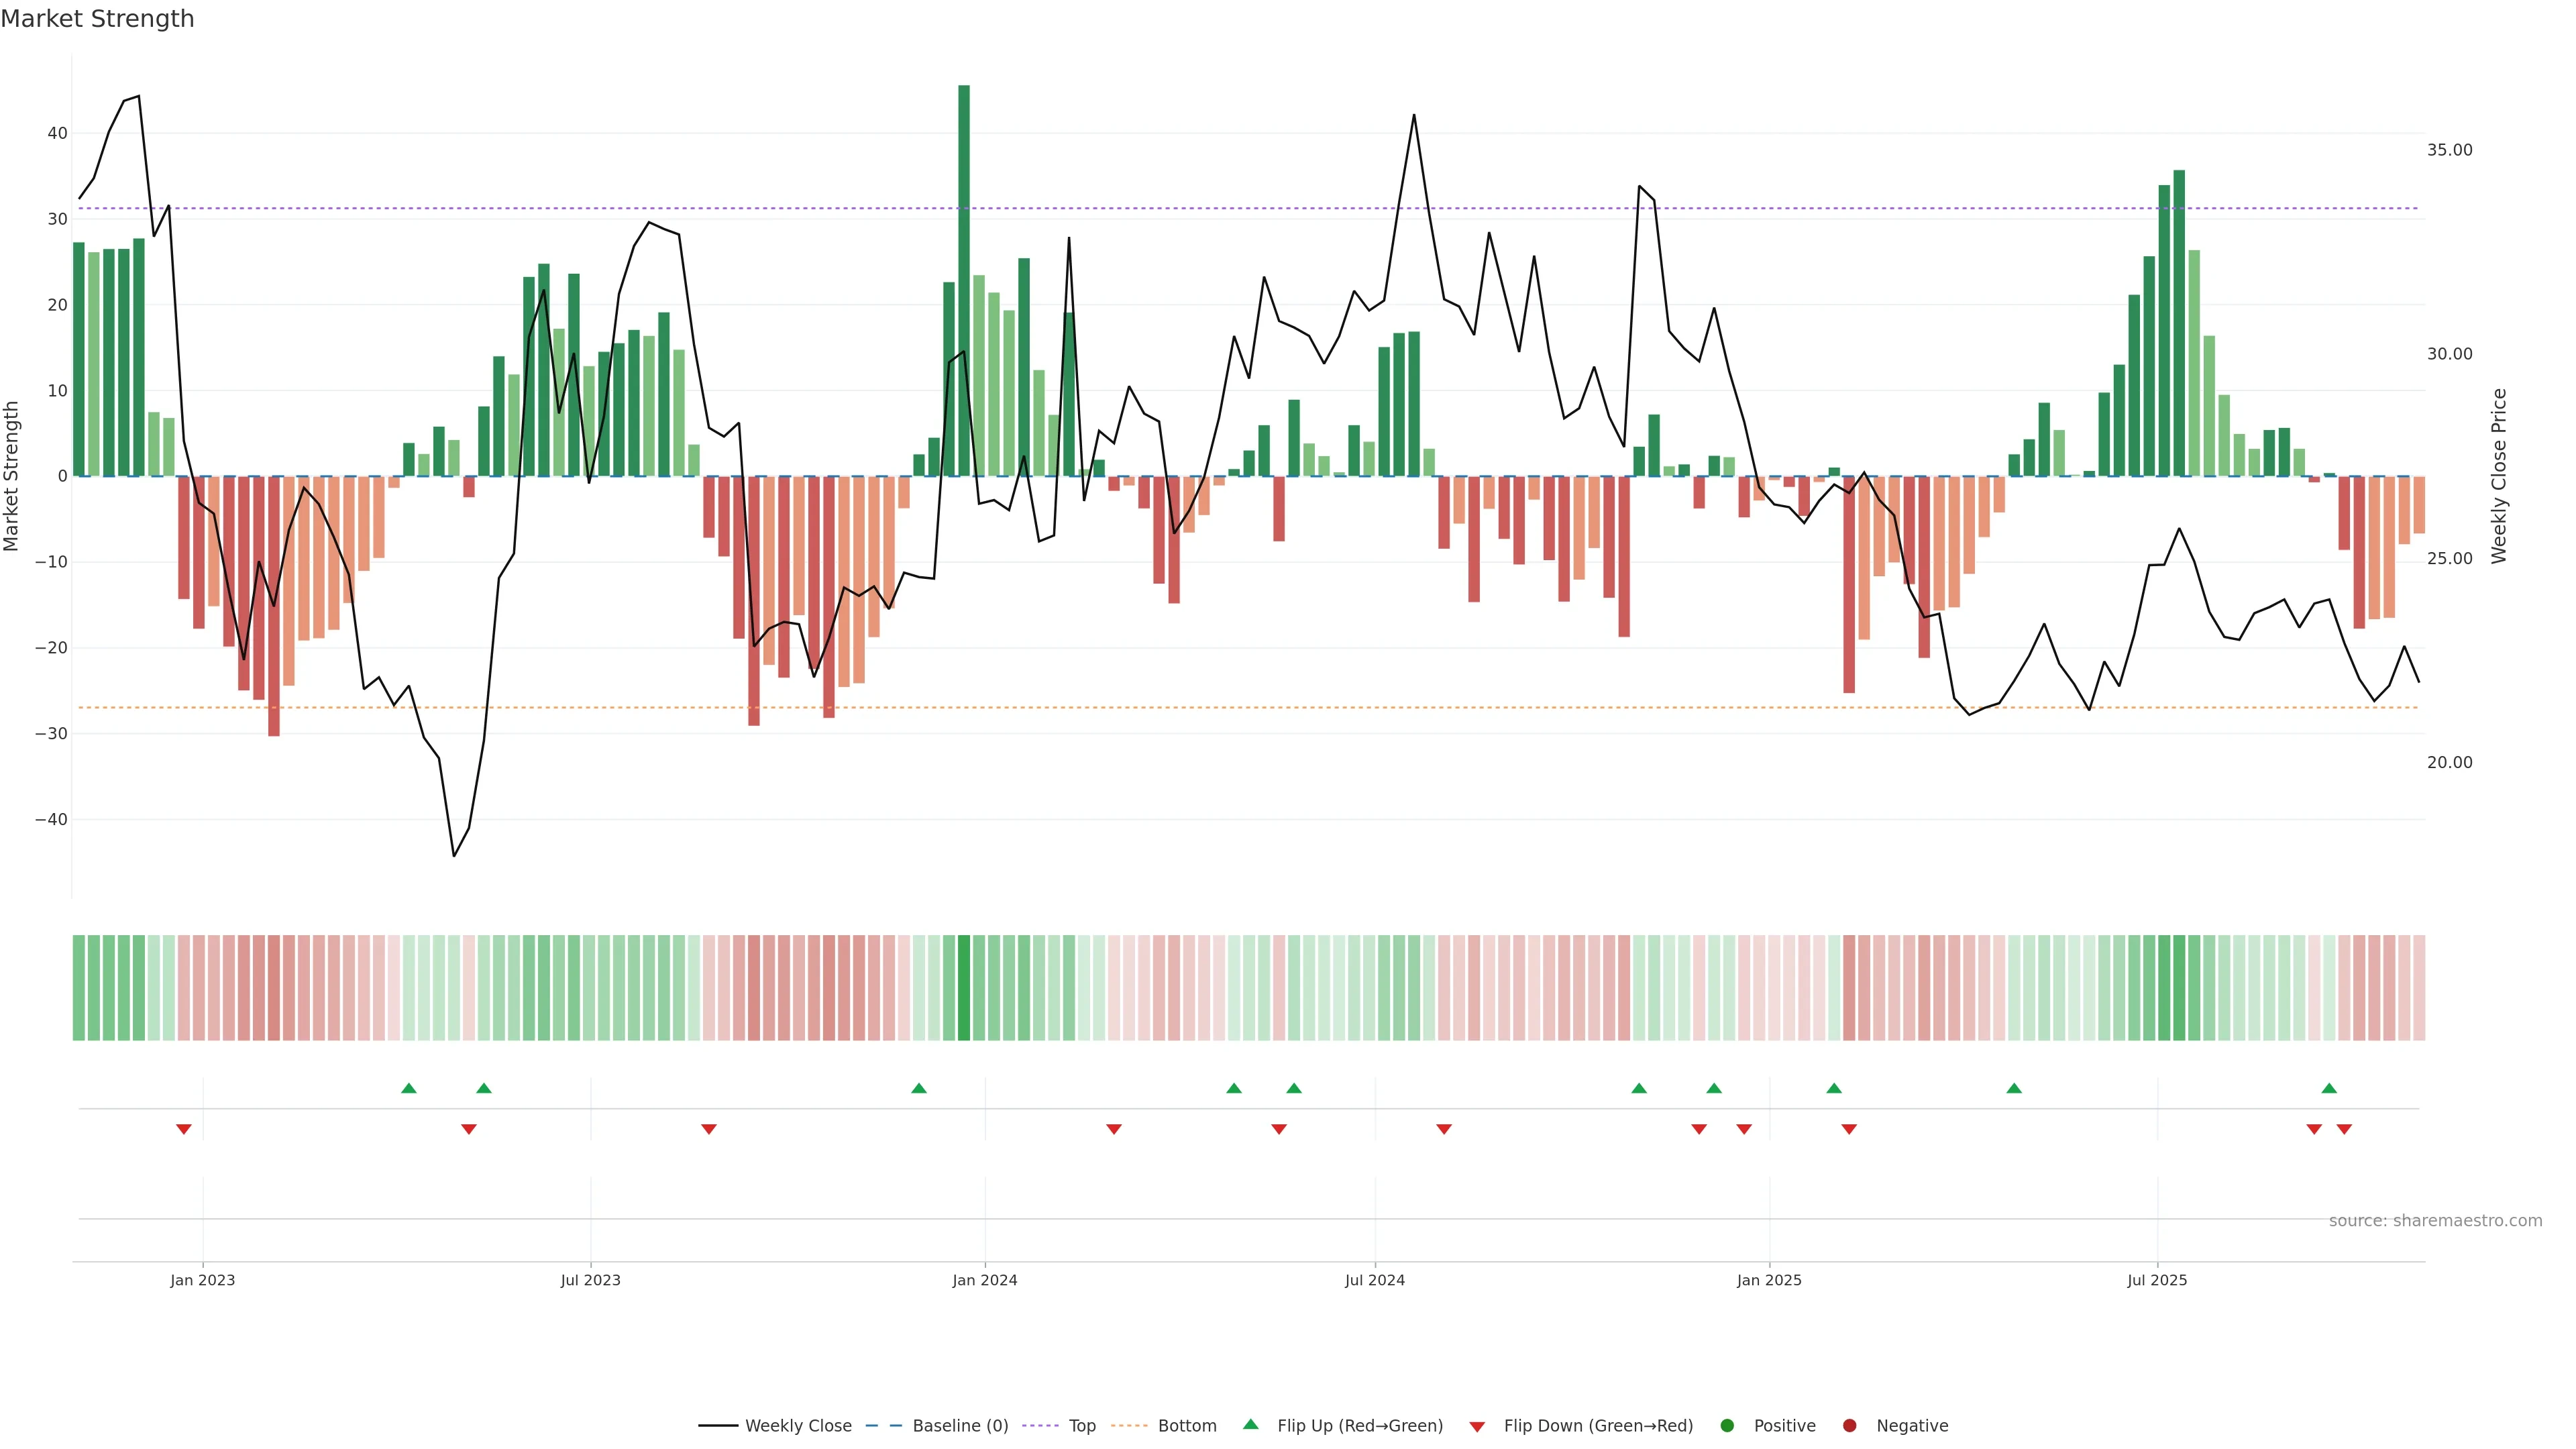Click the tallest green bar near Jan 2024
Screen dimensions: 2576x1449
coord(964,280)
